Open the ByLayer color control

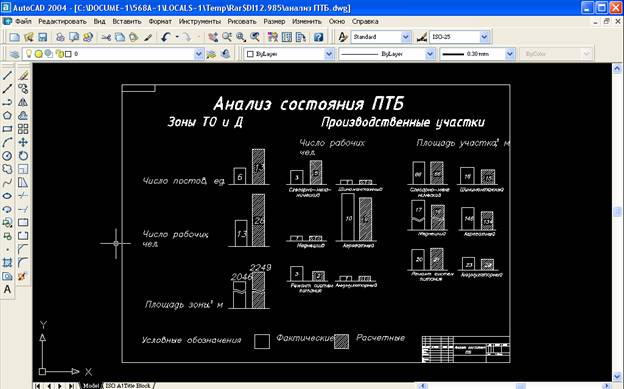pos(289,54)
